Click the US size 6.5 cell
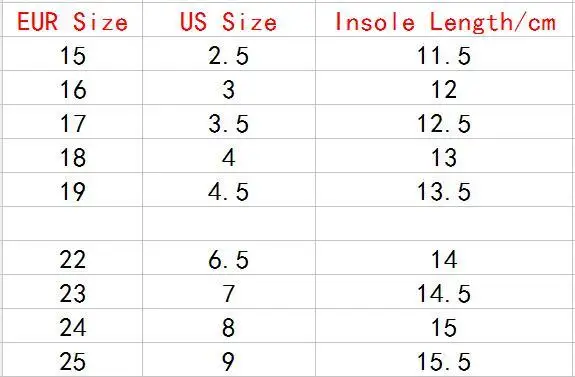 229,257
